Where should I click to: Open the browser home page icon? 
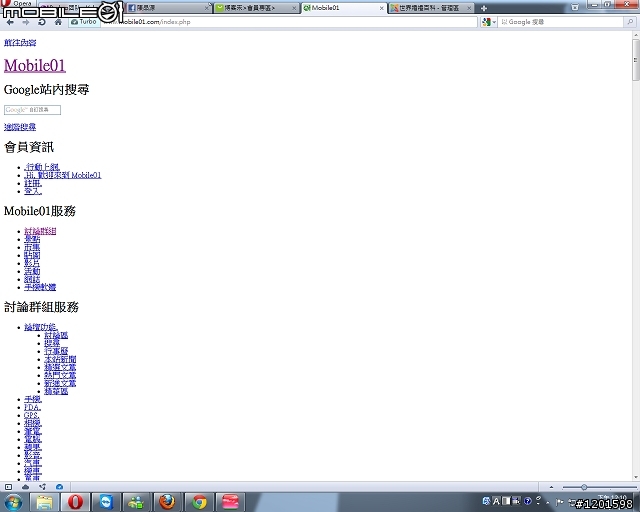[x=58, y=22]
